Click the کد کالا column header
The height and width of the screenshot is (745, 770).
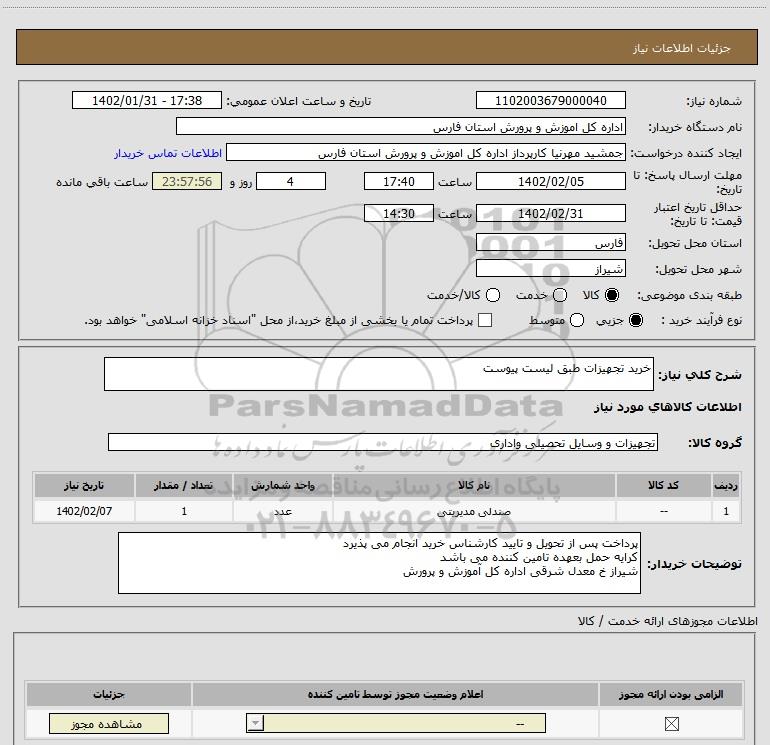click(x=663, y=485)
